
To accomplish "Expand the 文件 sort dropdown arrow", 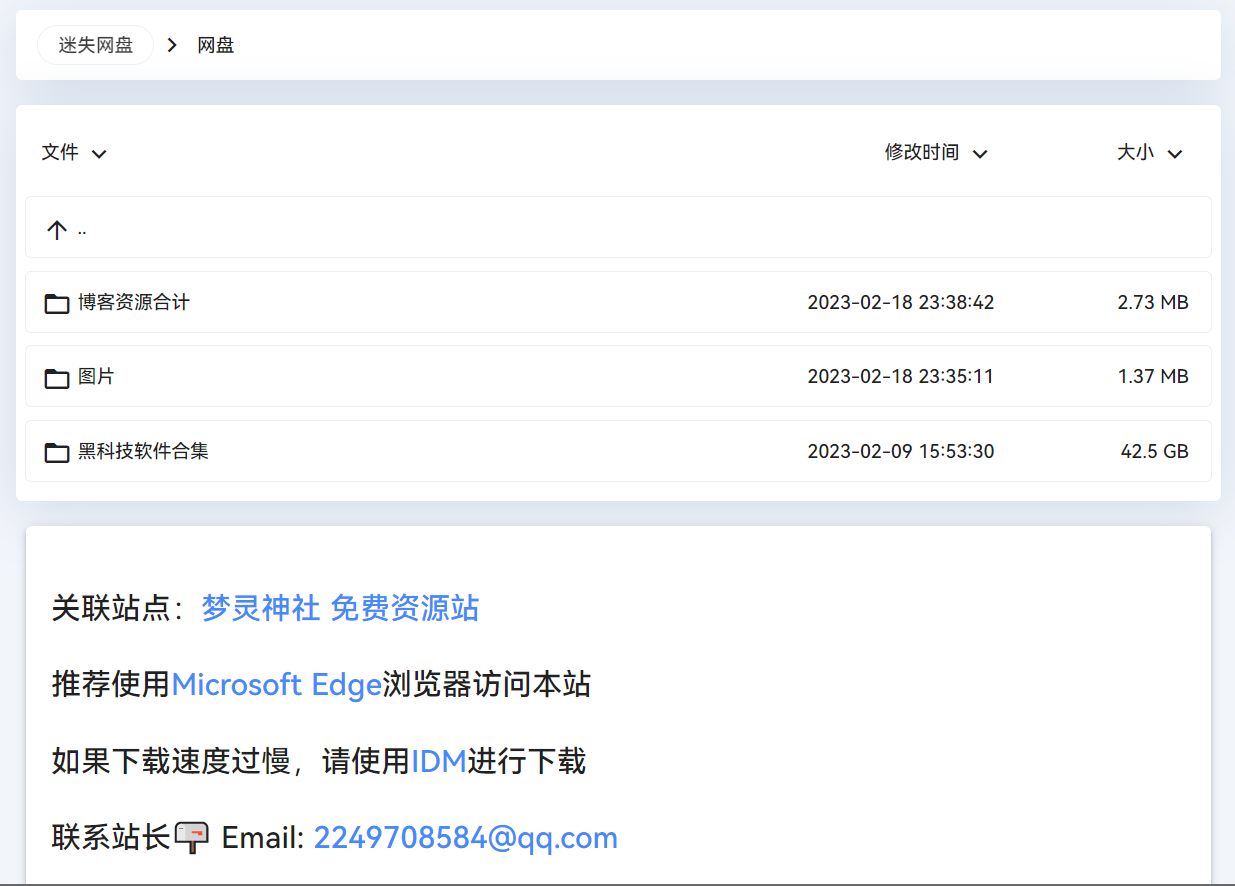I will (99, 154).
